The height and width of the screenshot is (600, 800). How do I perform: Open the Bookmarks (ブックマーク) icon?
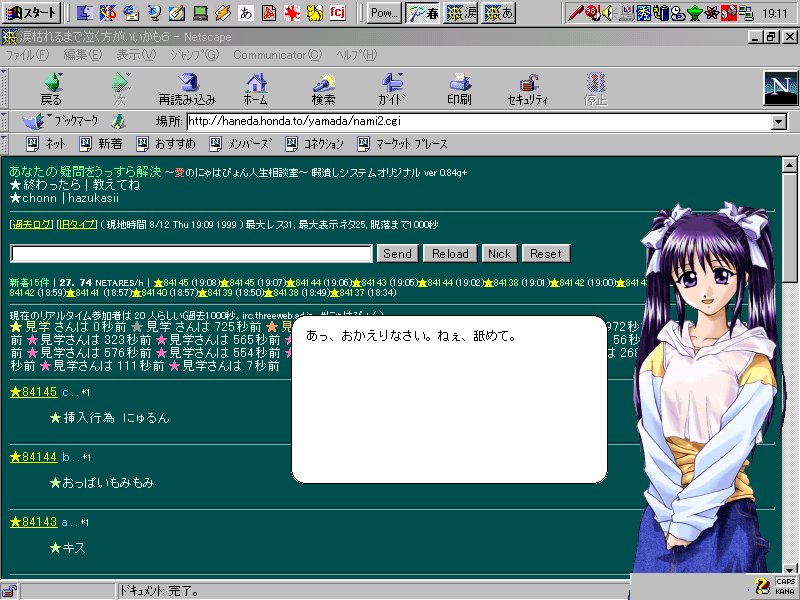[60, 121]
